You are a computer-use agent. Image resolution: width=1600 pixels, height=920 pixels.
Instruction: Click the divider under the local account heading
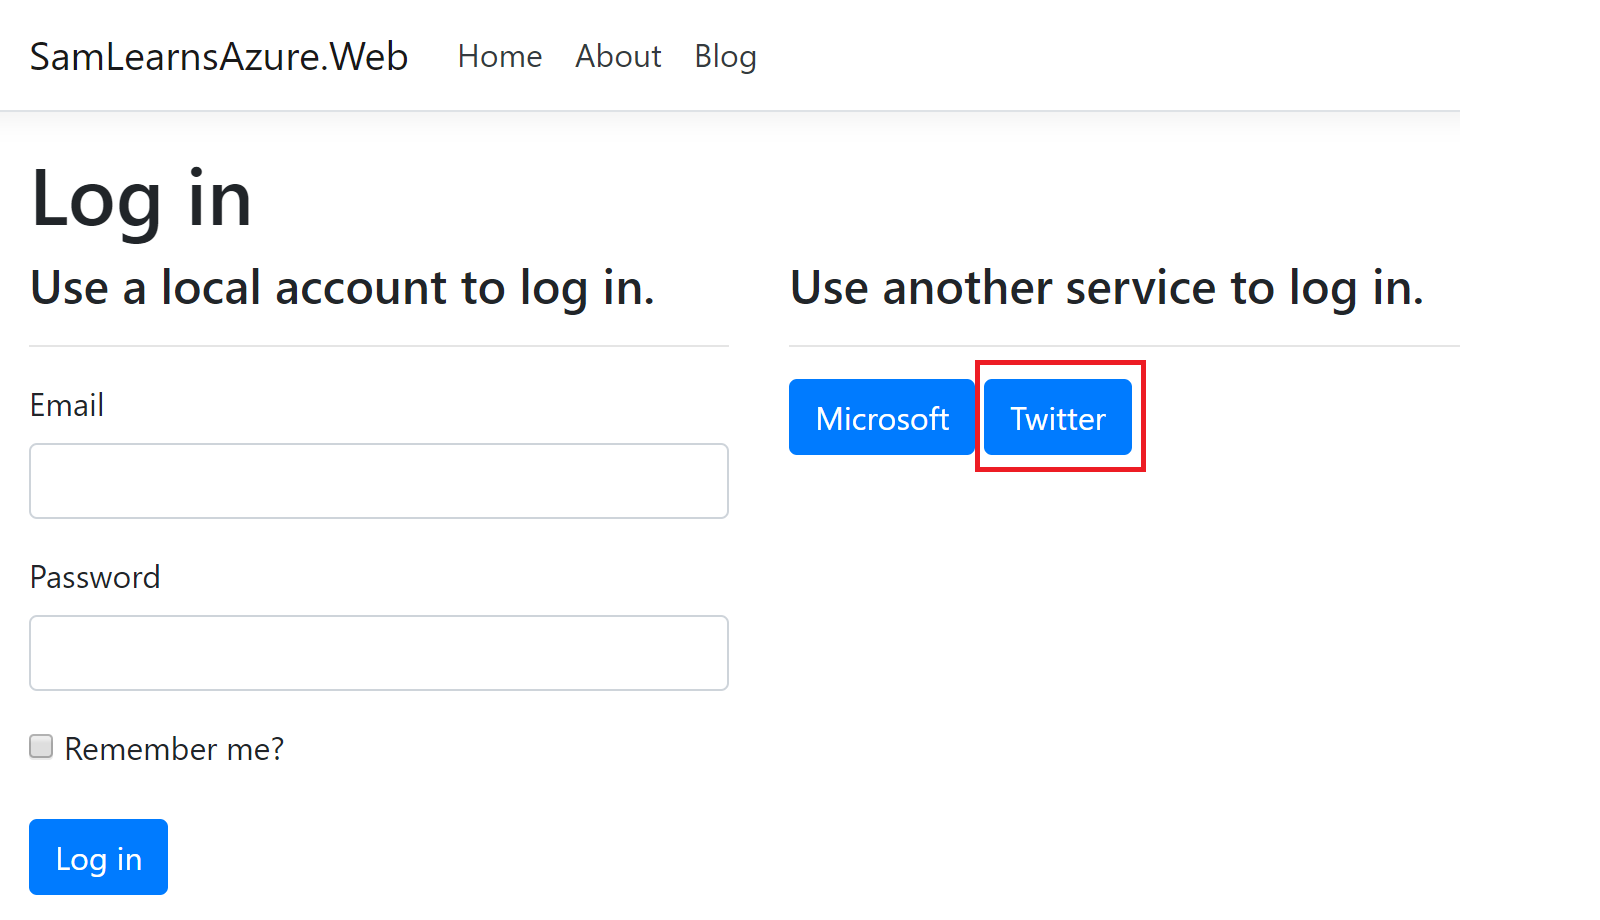click(x=379, y=346)
